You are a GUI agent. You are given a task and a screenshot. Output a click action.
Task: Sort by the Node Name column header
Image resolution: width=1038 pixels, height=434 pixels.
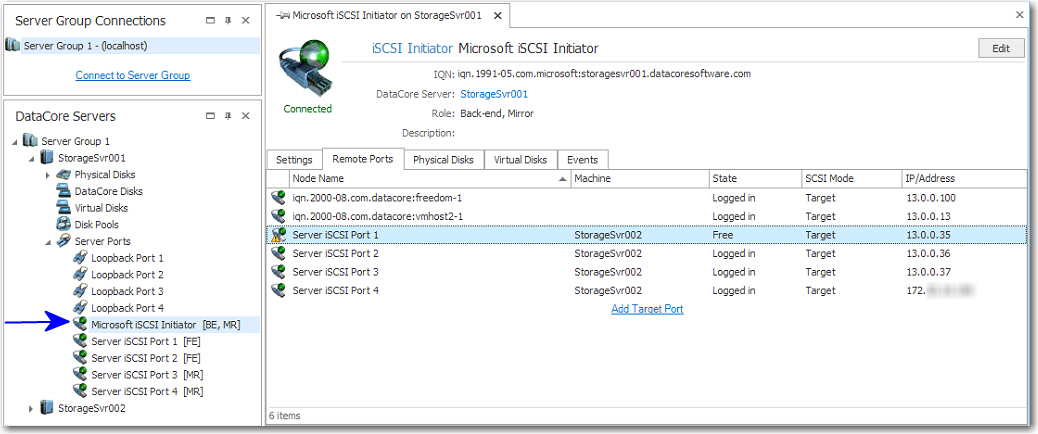coord(430,179)
